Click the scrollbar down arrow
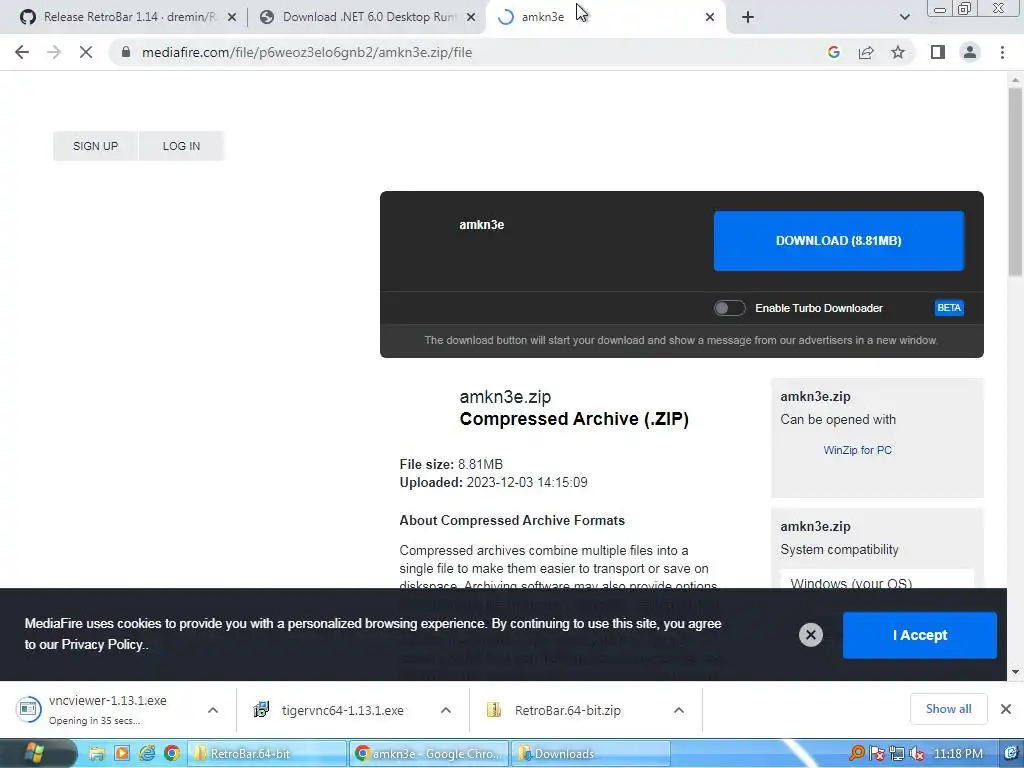 coord(1015,671)
